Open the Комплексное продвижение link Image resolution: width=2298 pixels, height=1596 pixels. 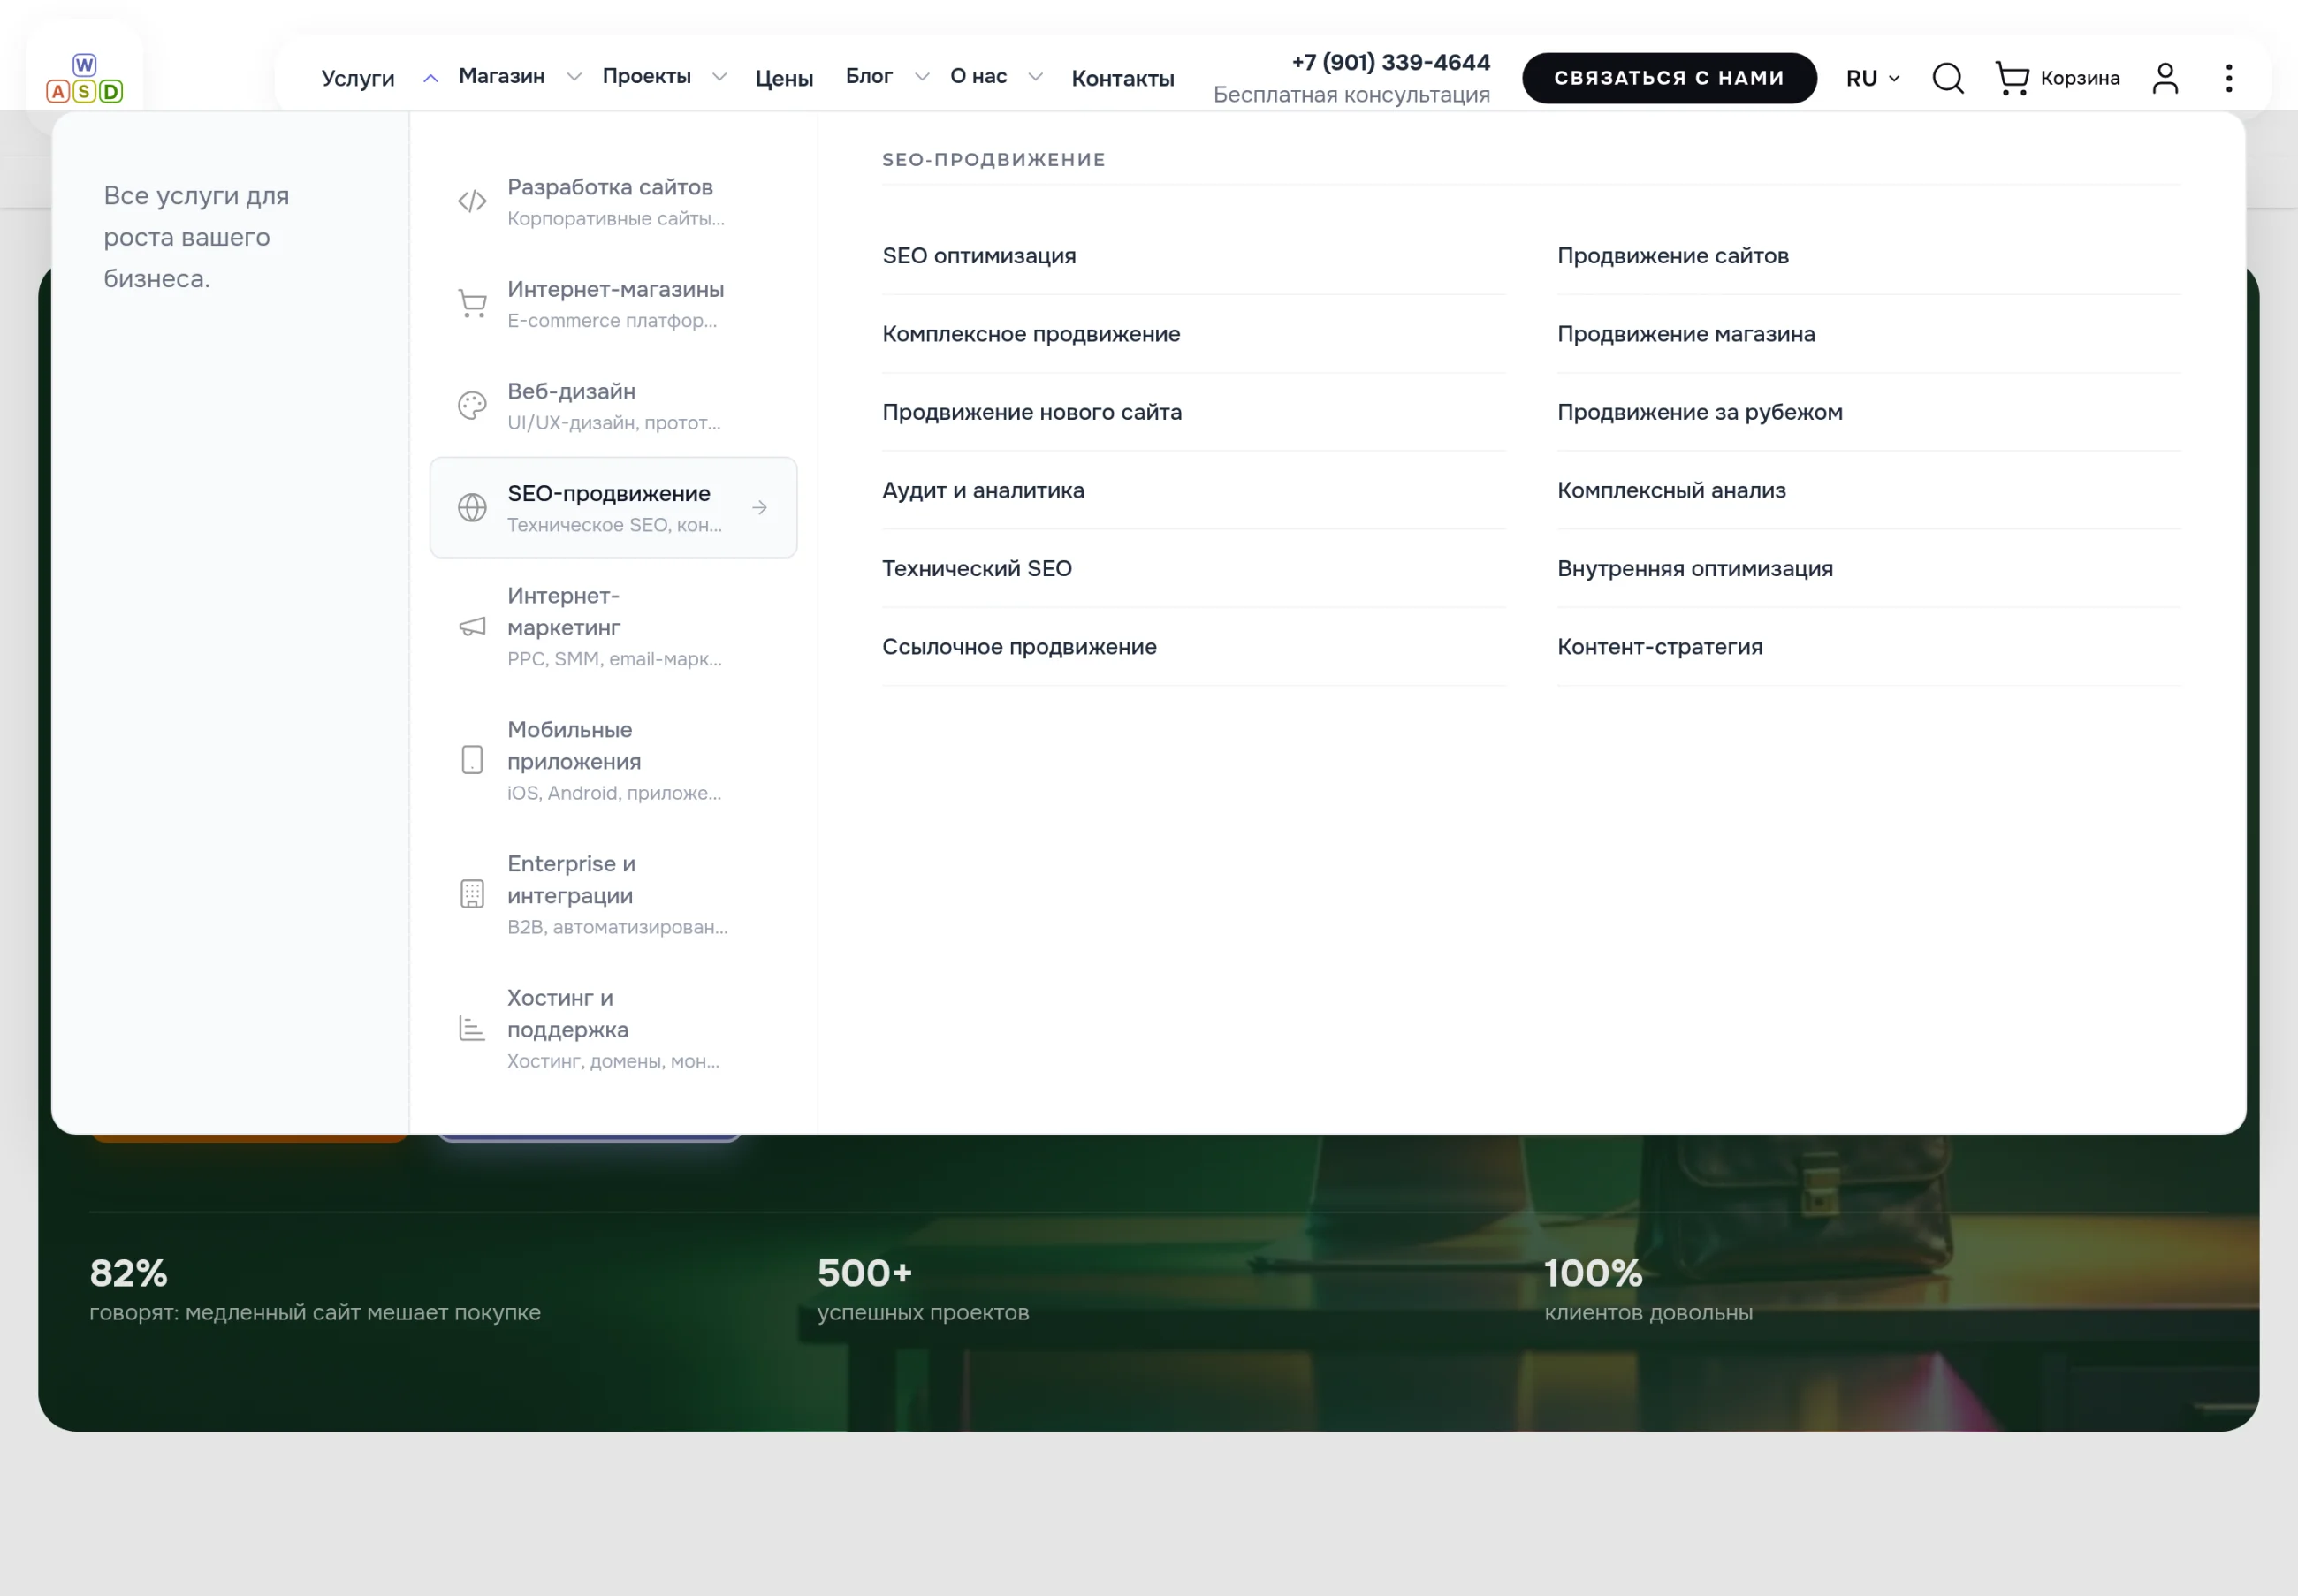tap(1031, 334)
